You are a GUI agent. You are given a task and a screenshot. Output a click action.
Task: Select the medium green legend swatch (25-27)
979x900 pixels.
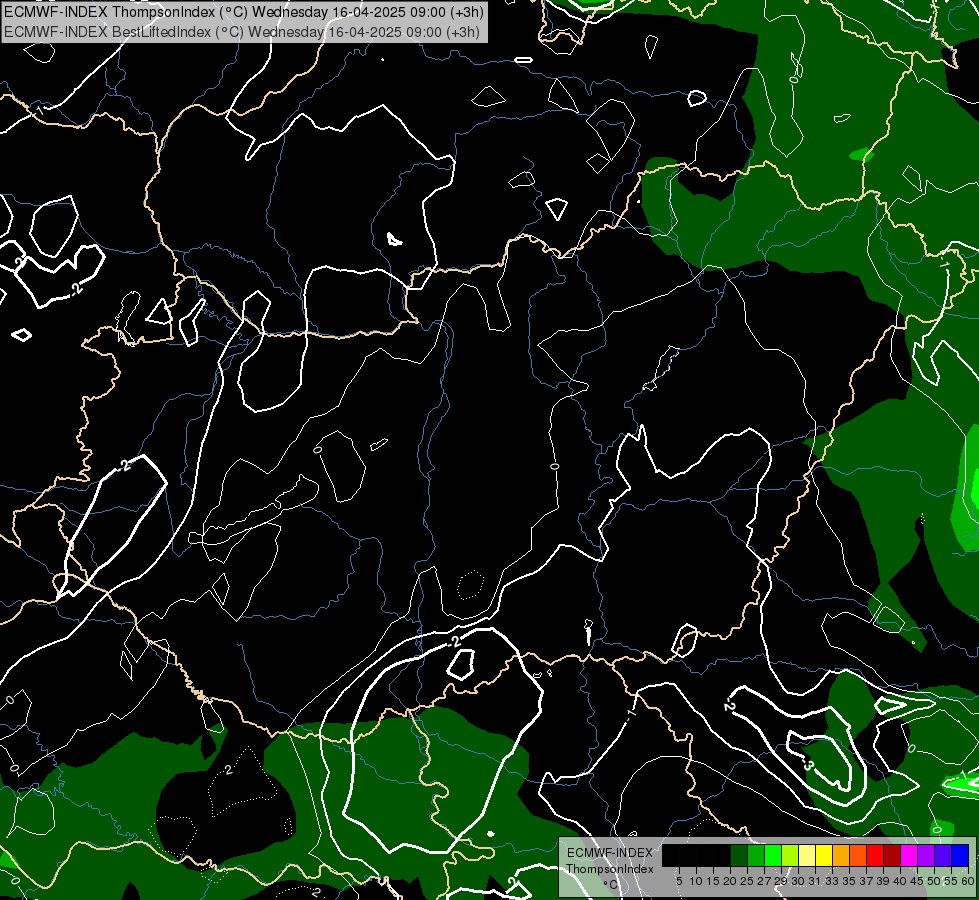click(756, 855)
